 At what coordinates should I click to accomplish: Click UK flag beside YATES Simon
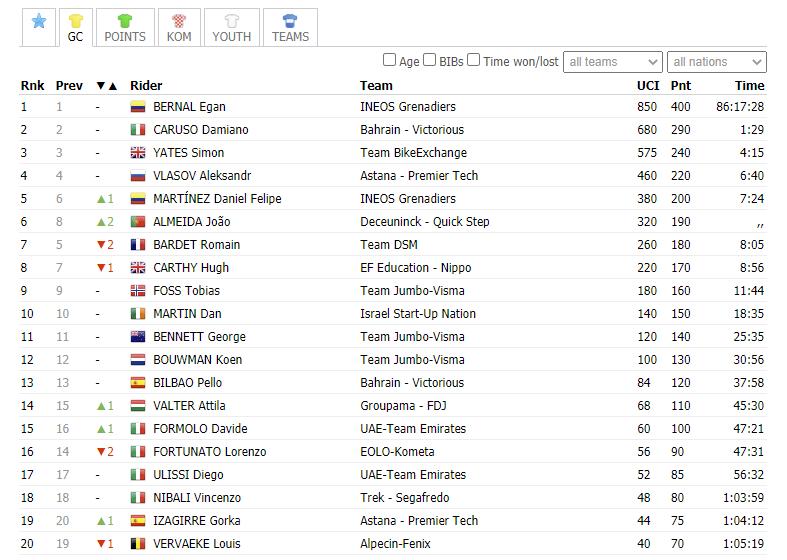pyautogui.click(x=138, y=153)
